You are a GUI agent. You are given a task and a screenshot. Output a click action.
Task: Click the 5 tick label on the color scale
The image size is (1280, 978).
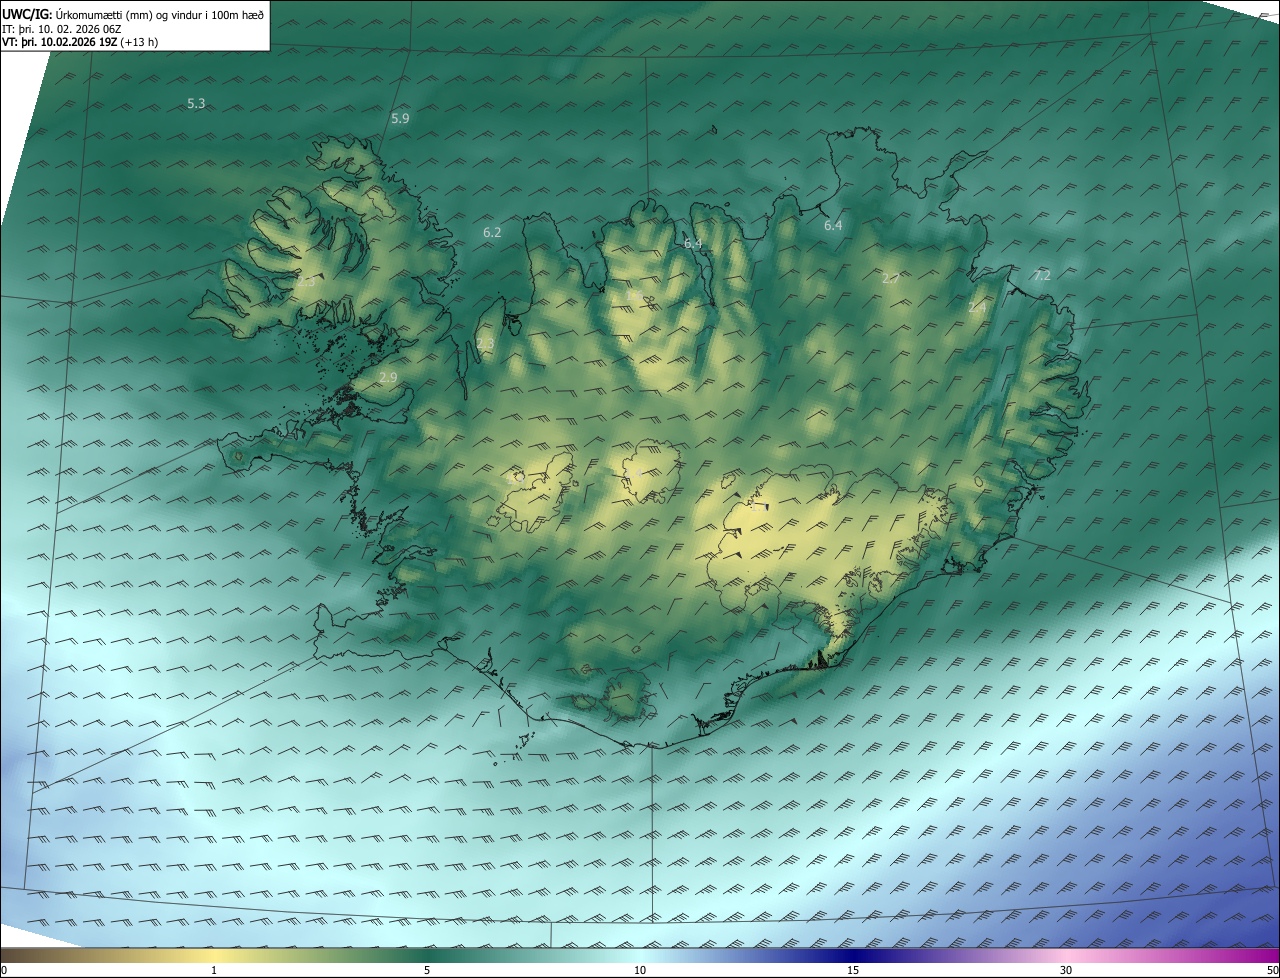(x=427, y=970)
